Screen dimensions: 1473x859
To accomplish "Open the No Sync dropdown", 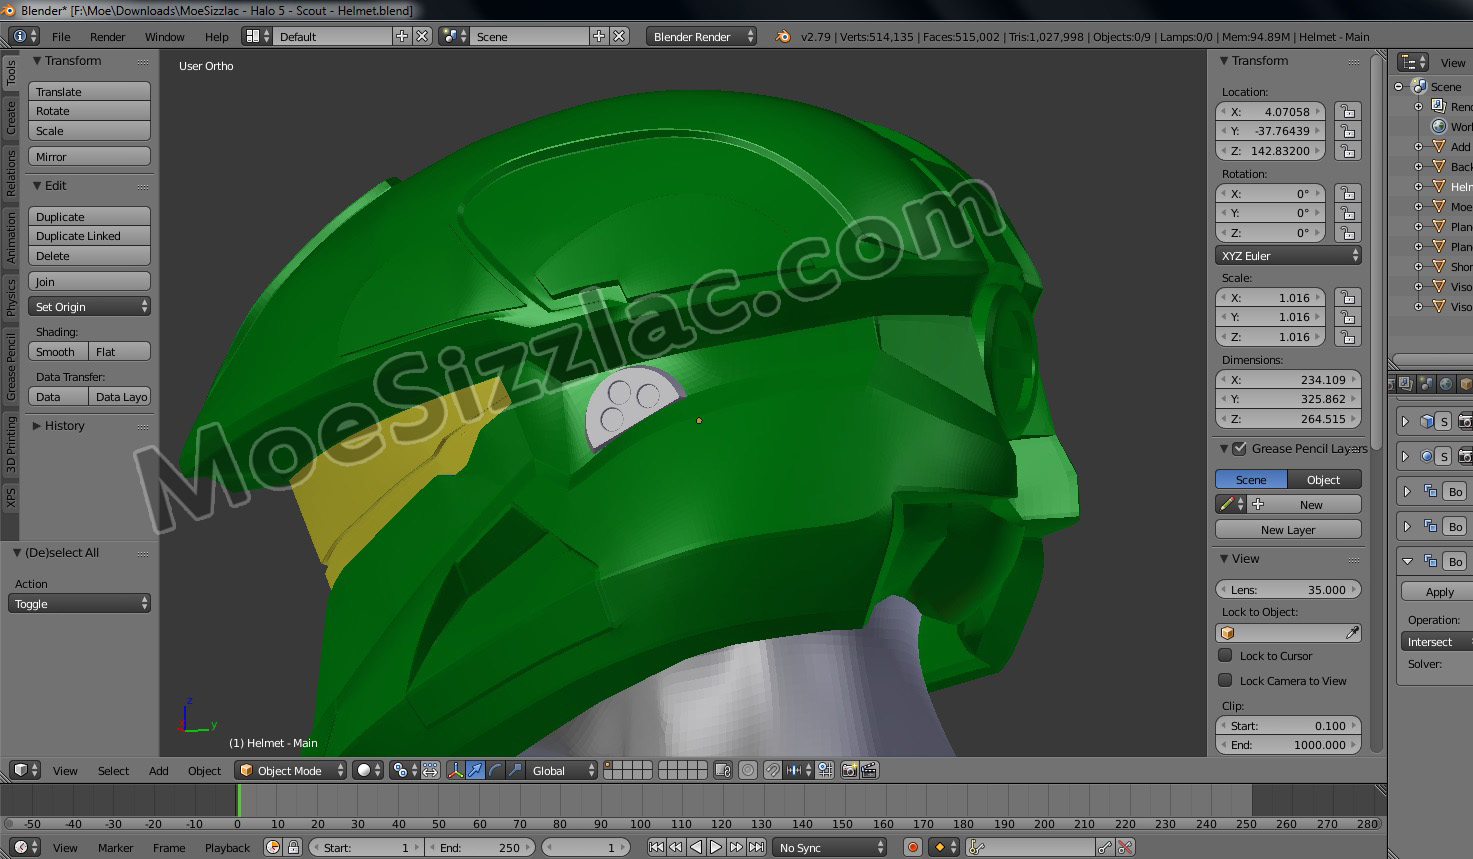I will 830,847.
